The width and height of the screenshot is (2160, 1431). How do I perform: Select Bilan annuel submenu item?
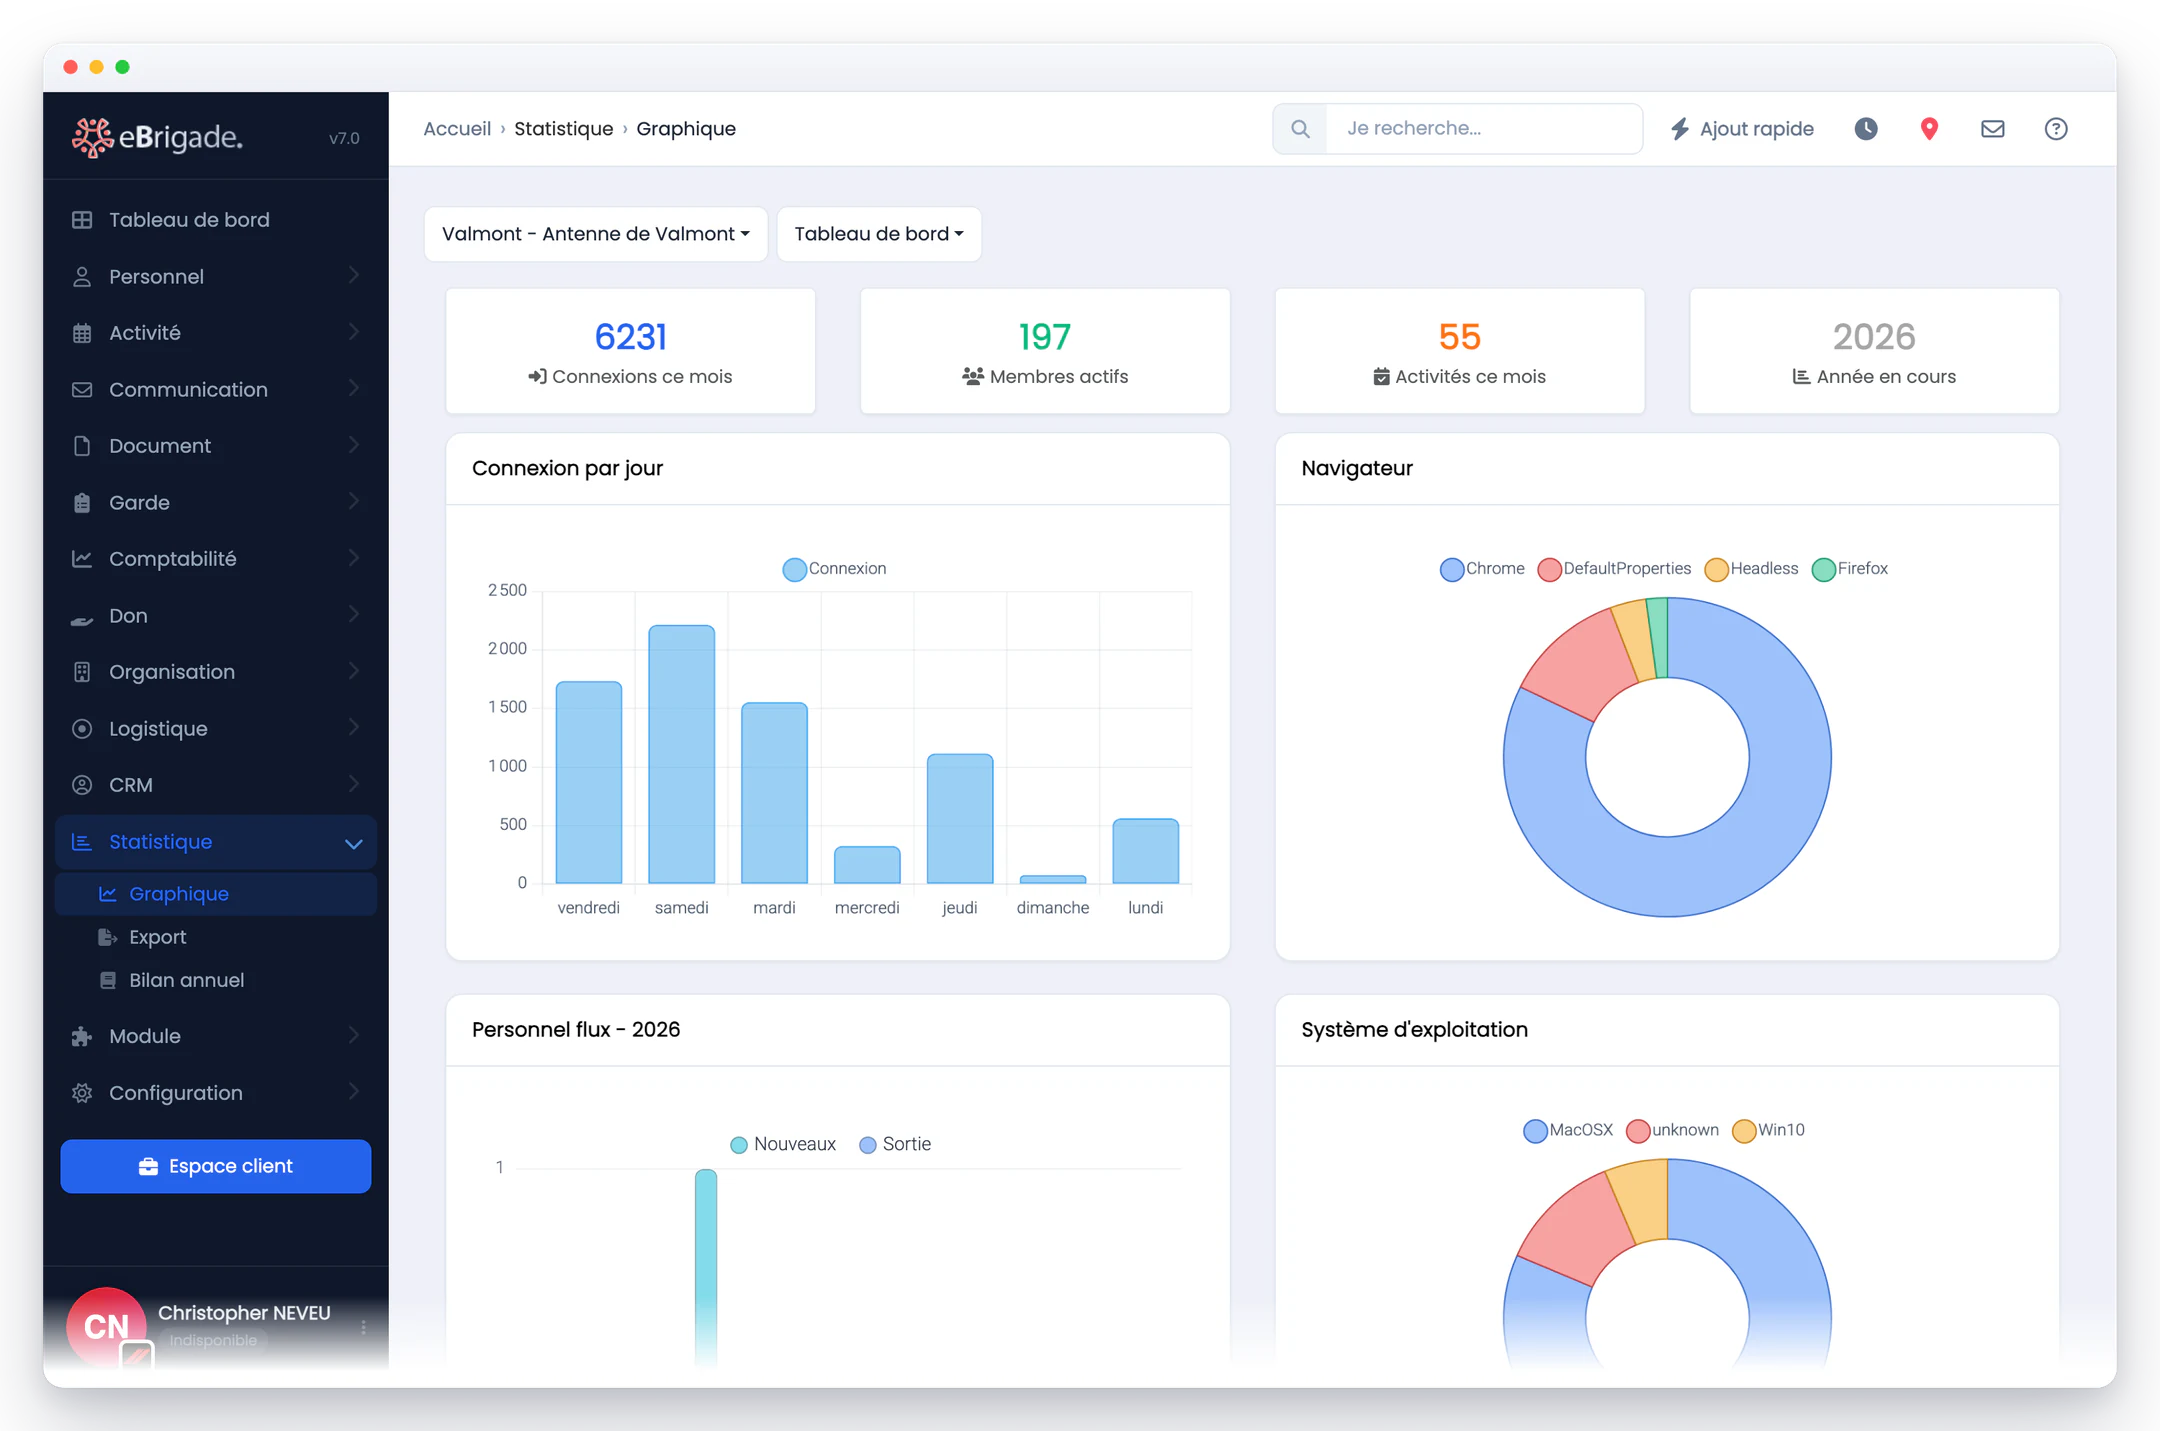coord(216,981)
